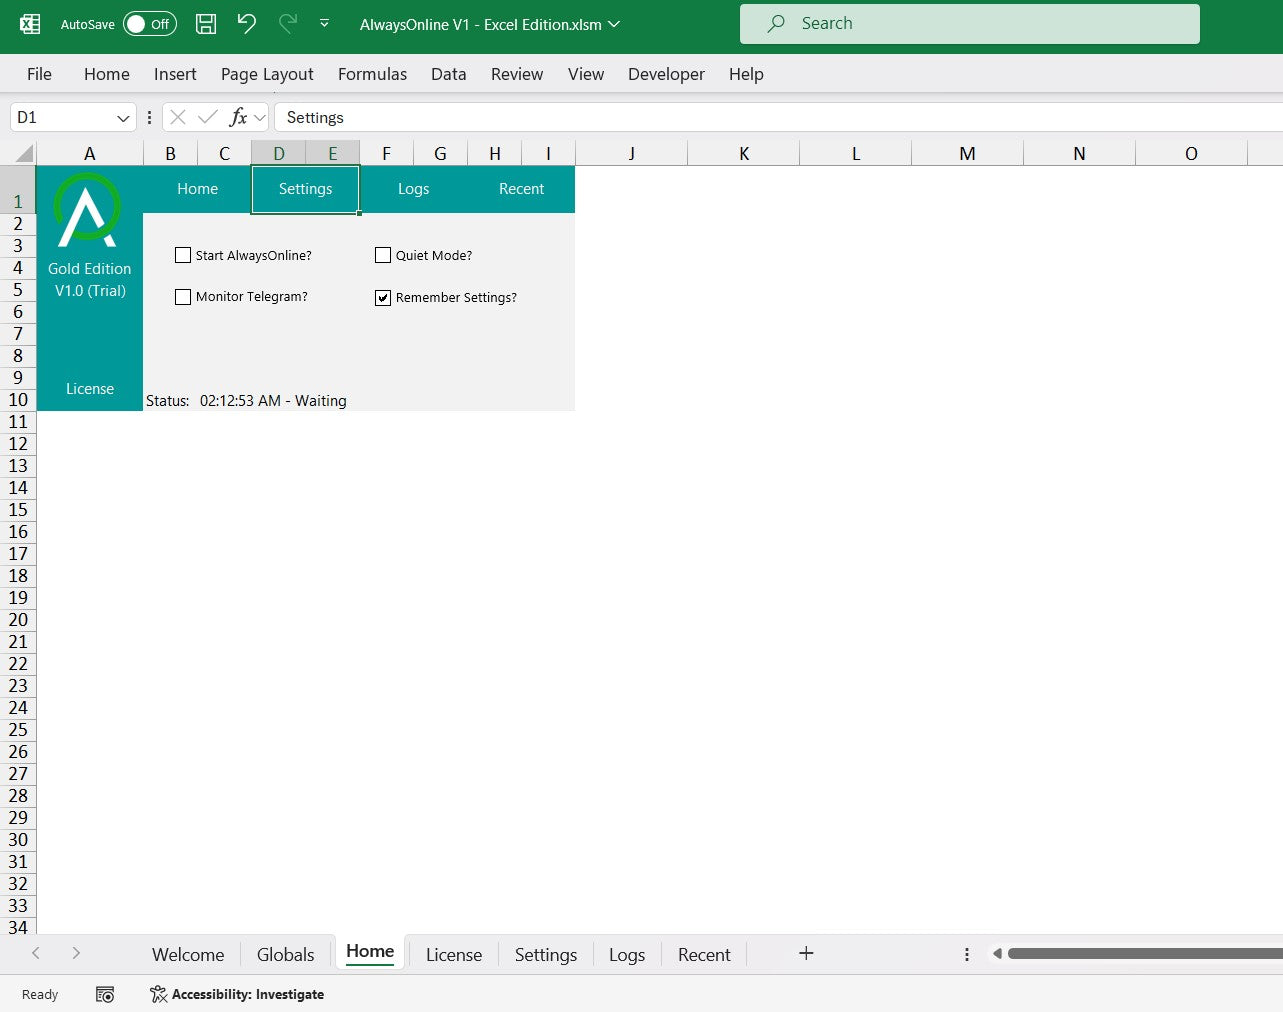Screen dimensions: 1283x1012
Task: Enable the Quiet Mode? checkbox
Action: tap(383, 255)
